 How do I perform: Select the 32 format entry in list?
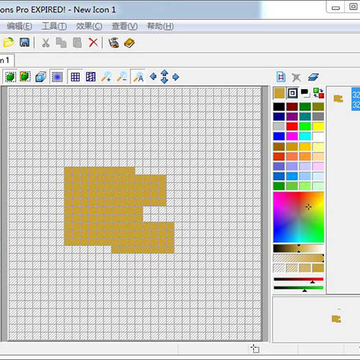tap(356, 99)
